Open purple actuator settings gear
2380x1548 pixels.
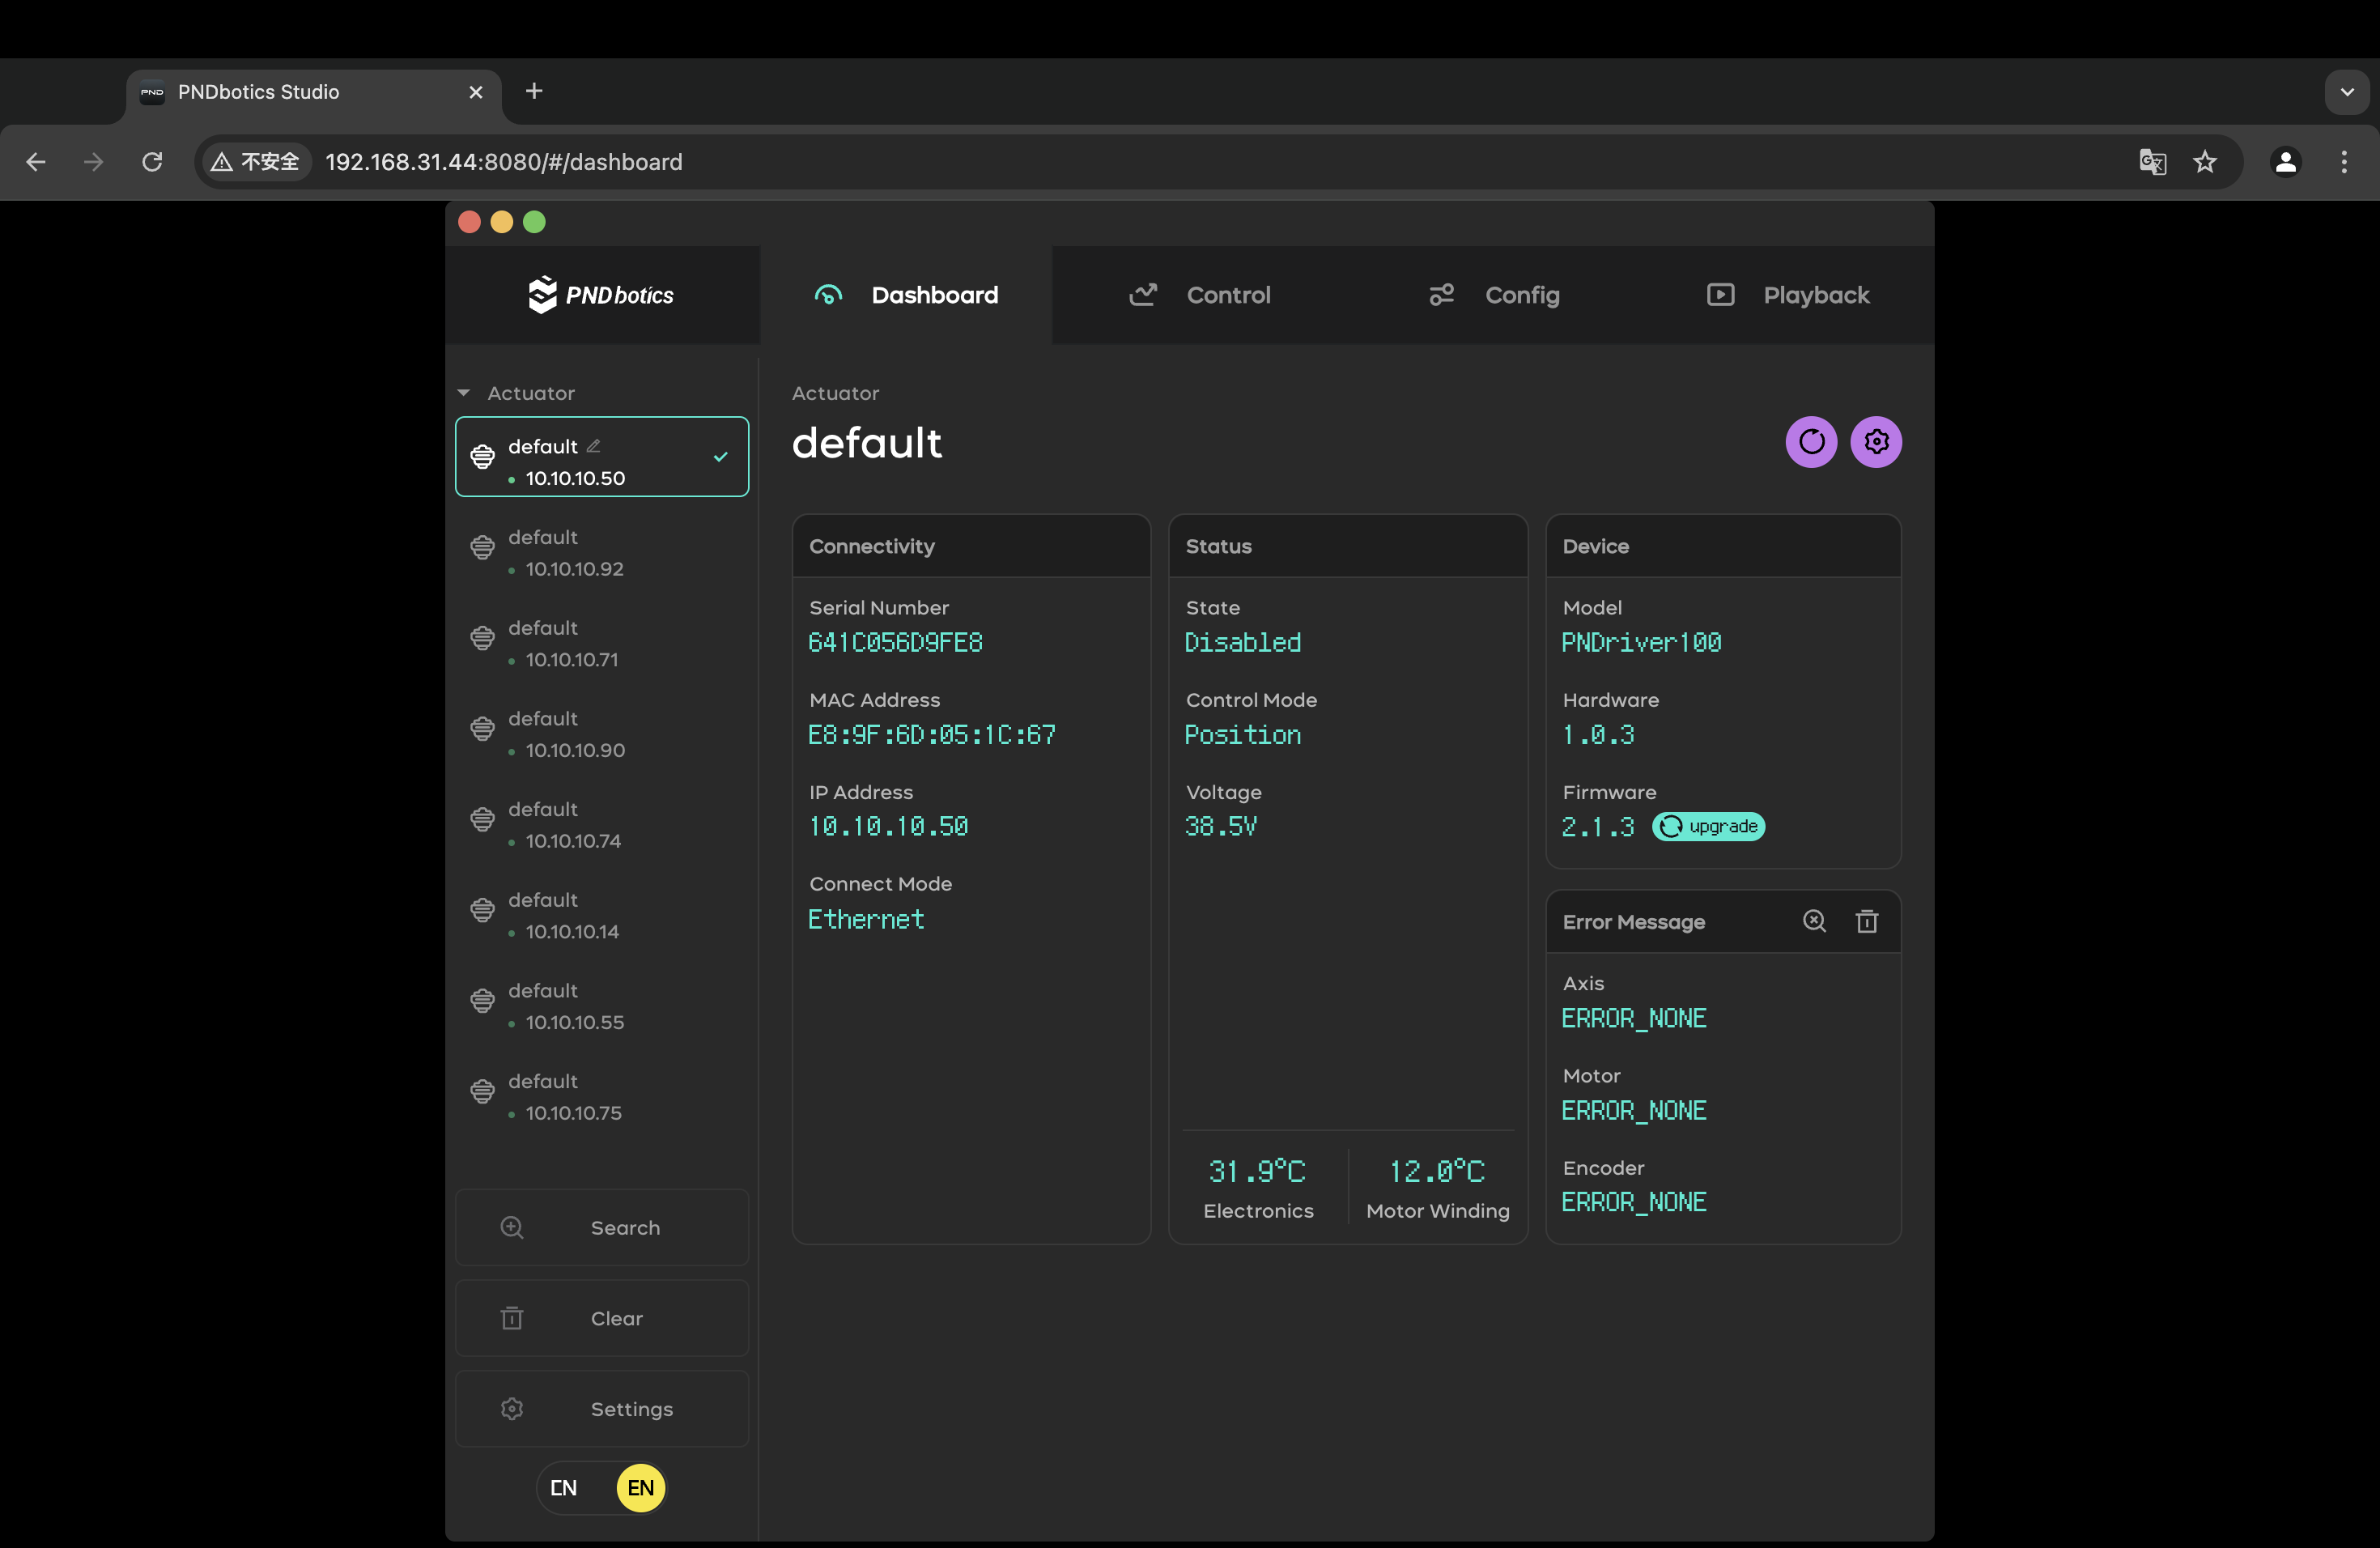(1876, 442)
